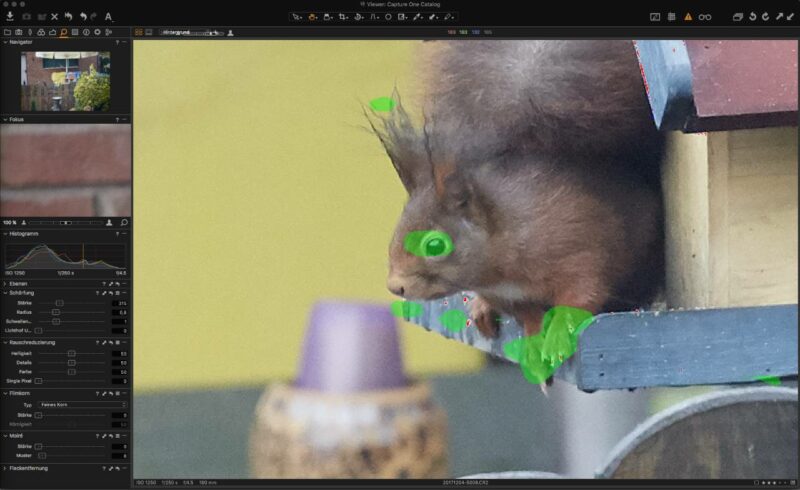Collapse the Histogramm panel

tap(5, 234)
